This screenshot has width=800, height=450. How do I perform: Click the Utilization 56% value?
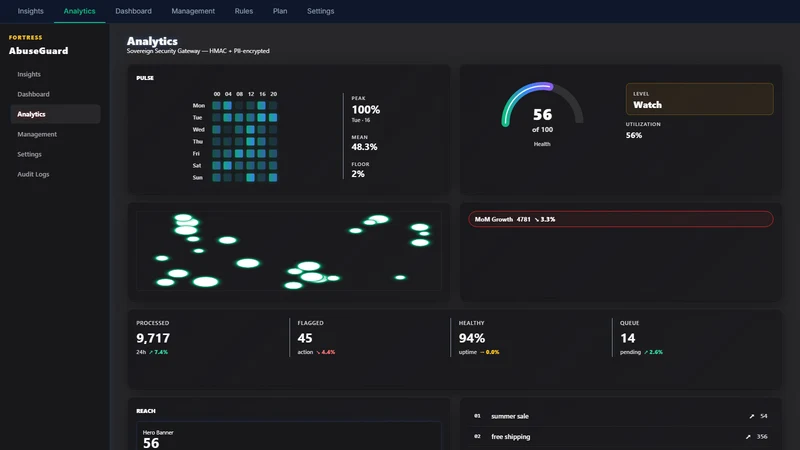634,135
